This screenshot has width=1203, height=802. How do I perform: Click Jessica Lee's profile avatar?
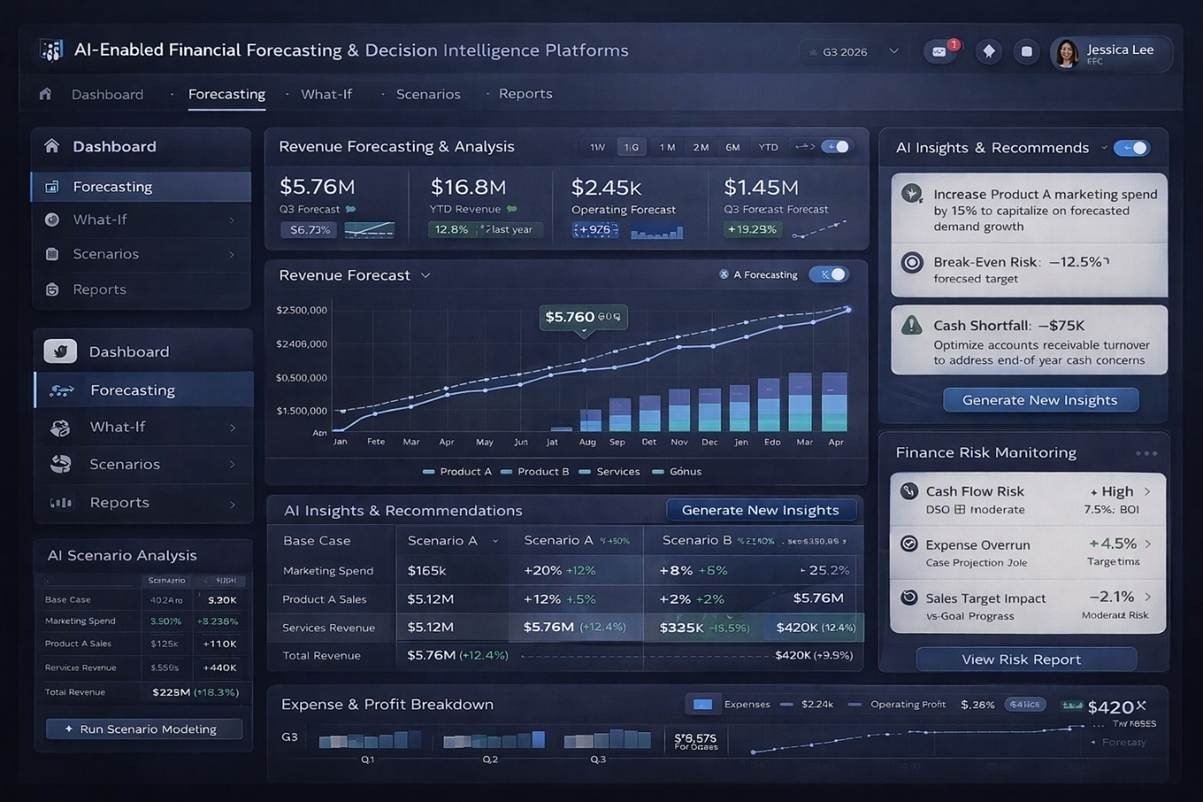[1066, 53]
